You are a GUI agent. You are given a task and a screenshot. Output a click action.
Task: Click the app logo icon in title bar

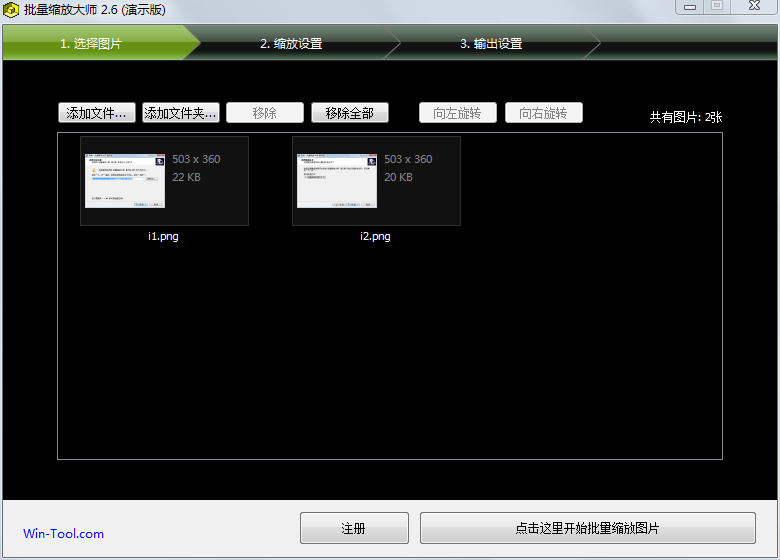coord(11,9)
